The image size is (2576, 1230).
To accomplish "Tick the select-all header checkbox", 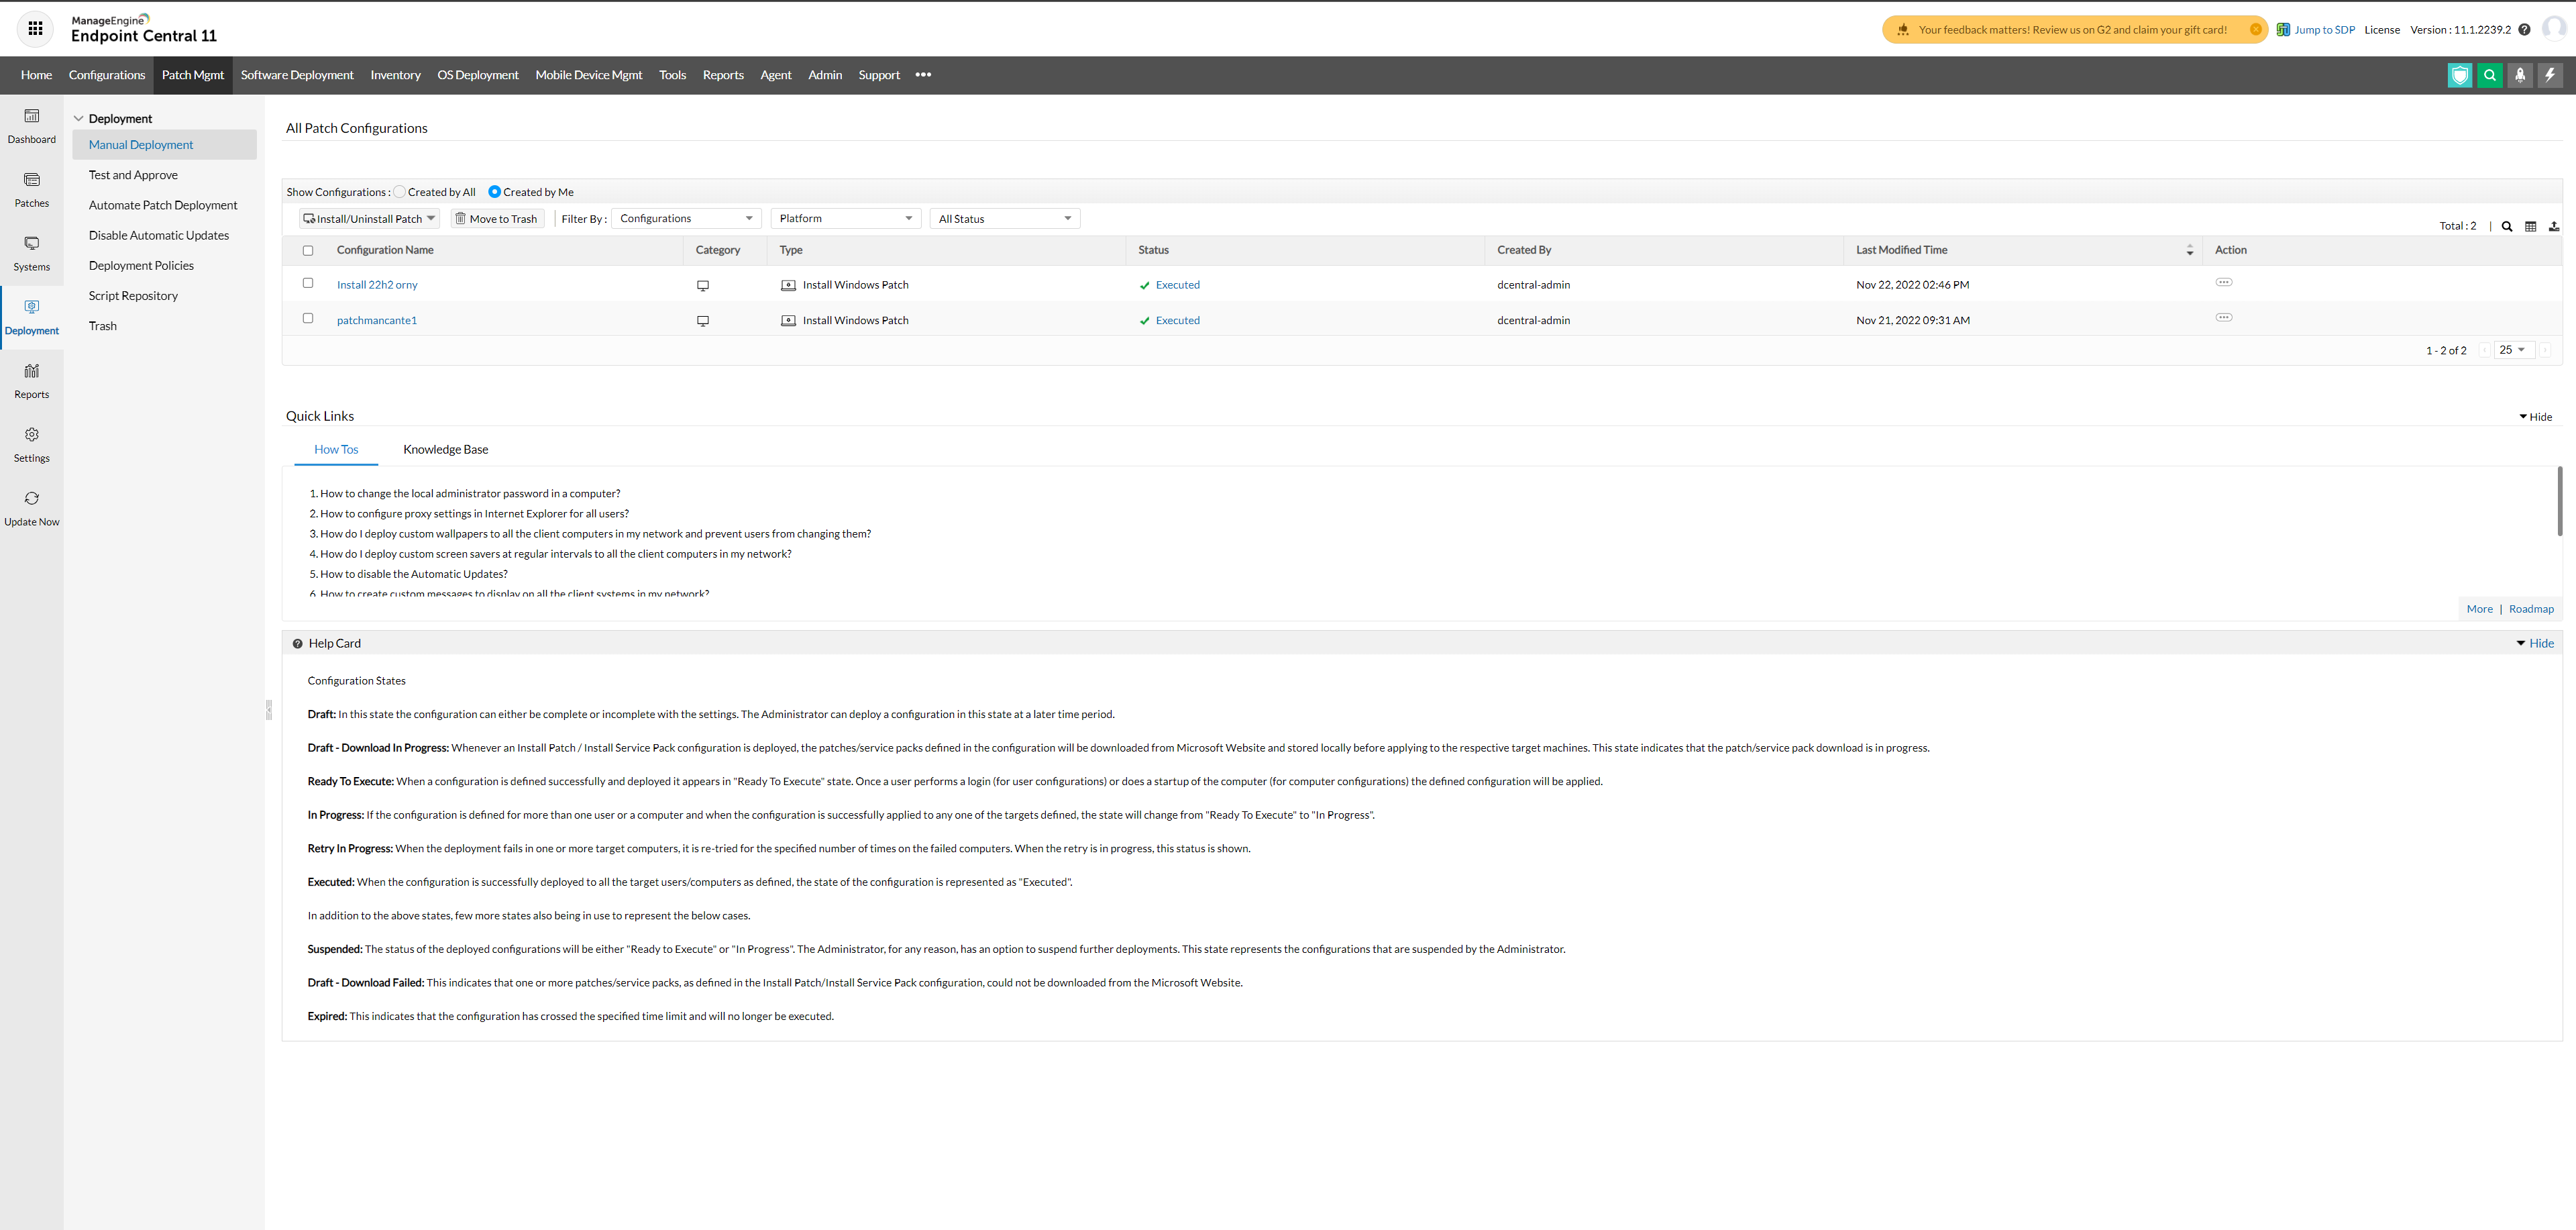I will point(308,251).
